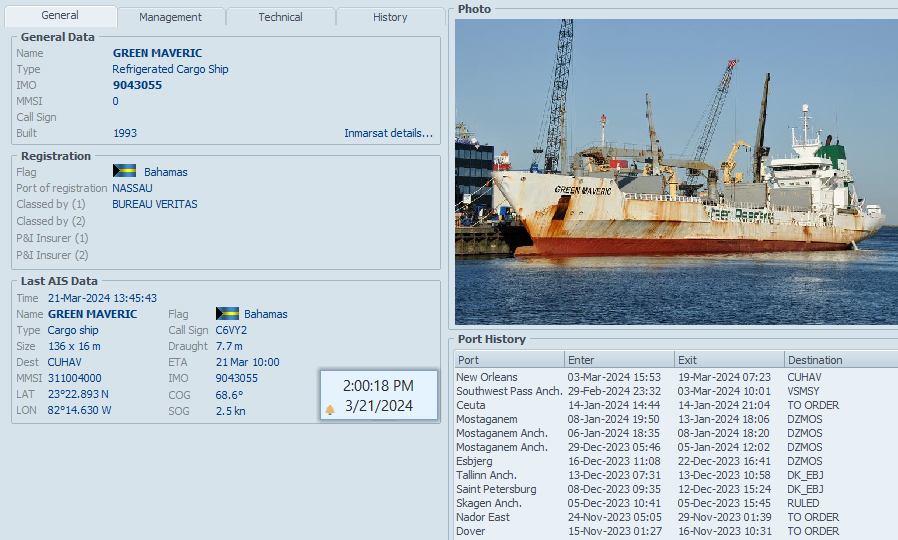
Task: Click the Green Maveric ship photo
Action: pyautogui.click(x=676, y=172)
